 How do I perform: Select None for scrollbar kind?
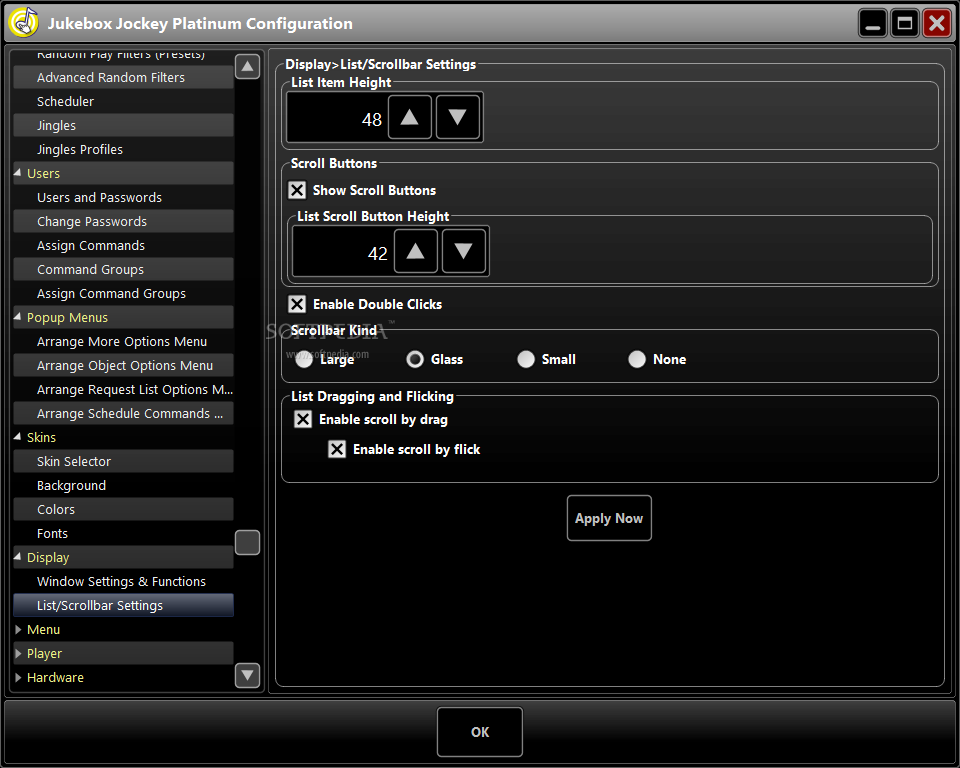point(637,360)
